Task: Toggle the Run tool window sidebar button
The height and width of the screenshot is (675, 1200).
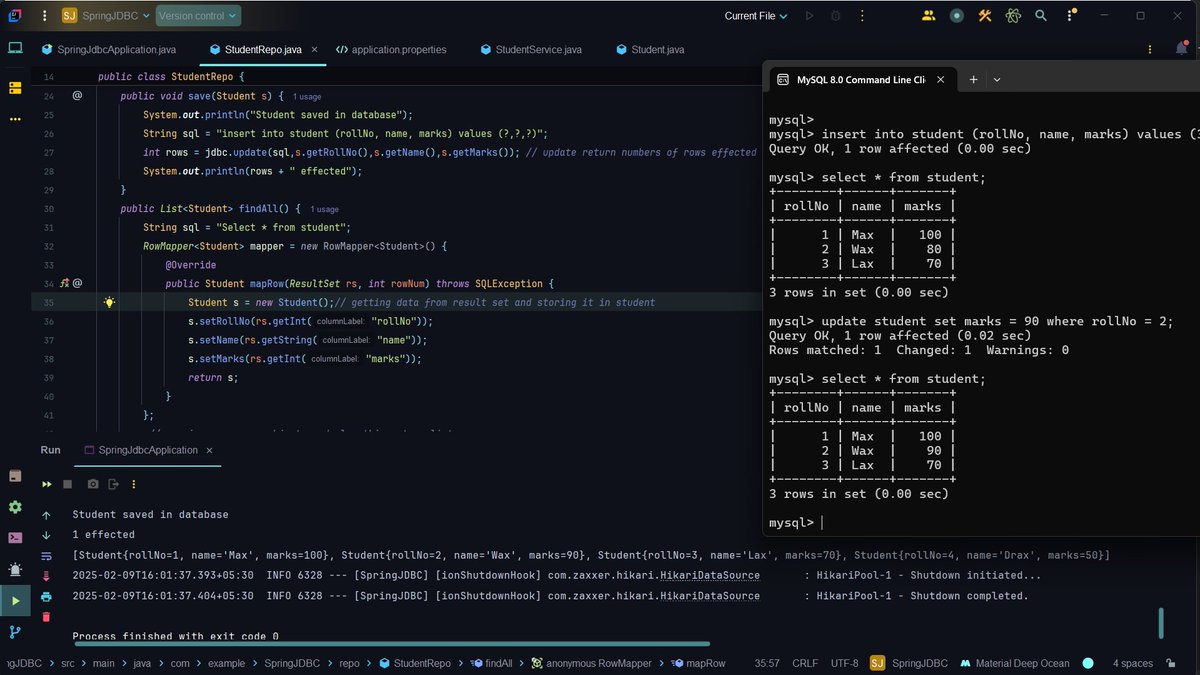Action: point(15,601)
